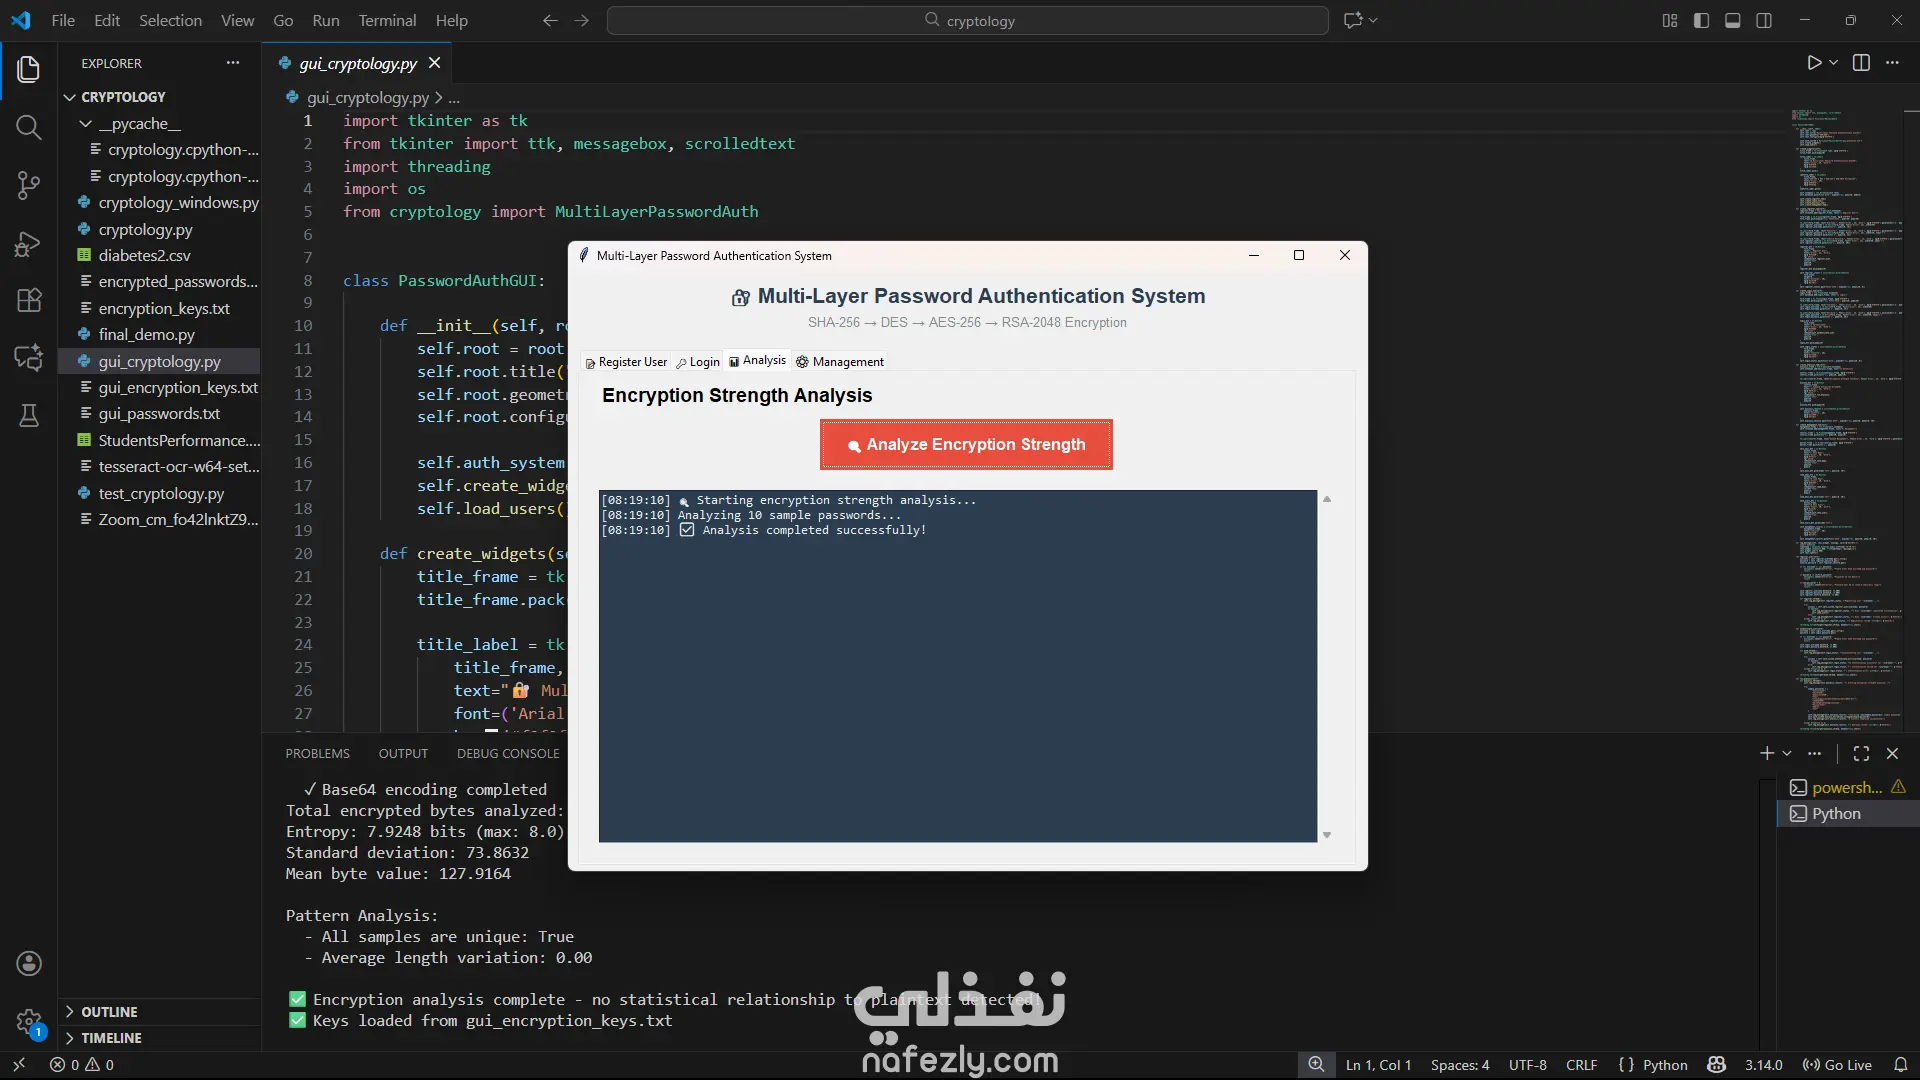The image size is (1920, 1080).
Task: Toggle Secondary Side Bar layout button
Action: tap(1764, 20)
